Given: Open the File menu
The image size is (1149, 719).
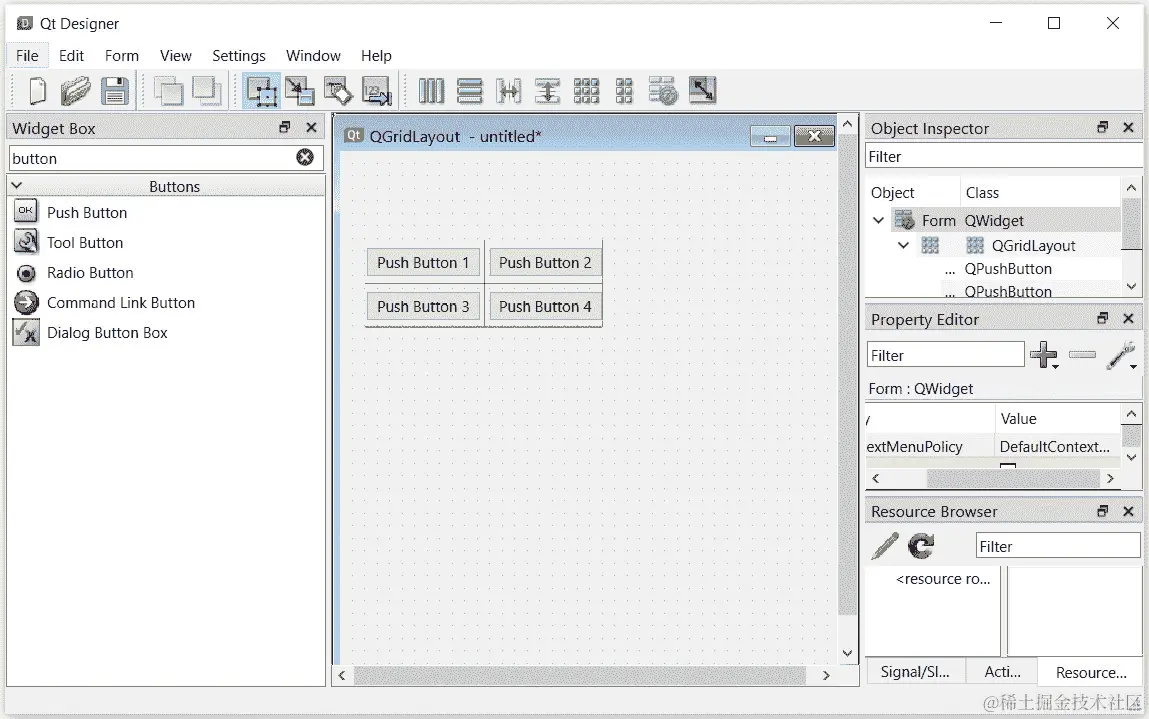Looking at the screenshot, I should coord(27,56).
